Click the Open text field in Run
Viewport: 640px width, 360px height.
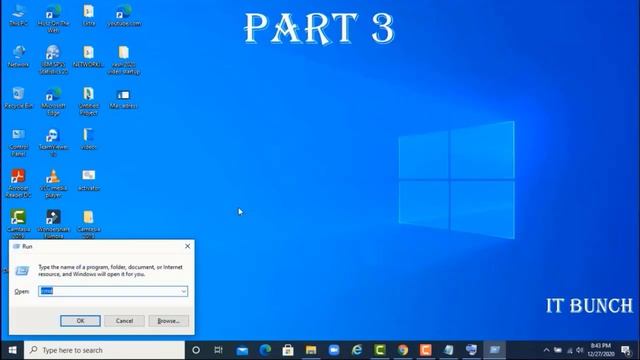click(x=113, y=291)
